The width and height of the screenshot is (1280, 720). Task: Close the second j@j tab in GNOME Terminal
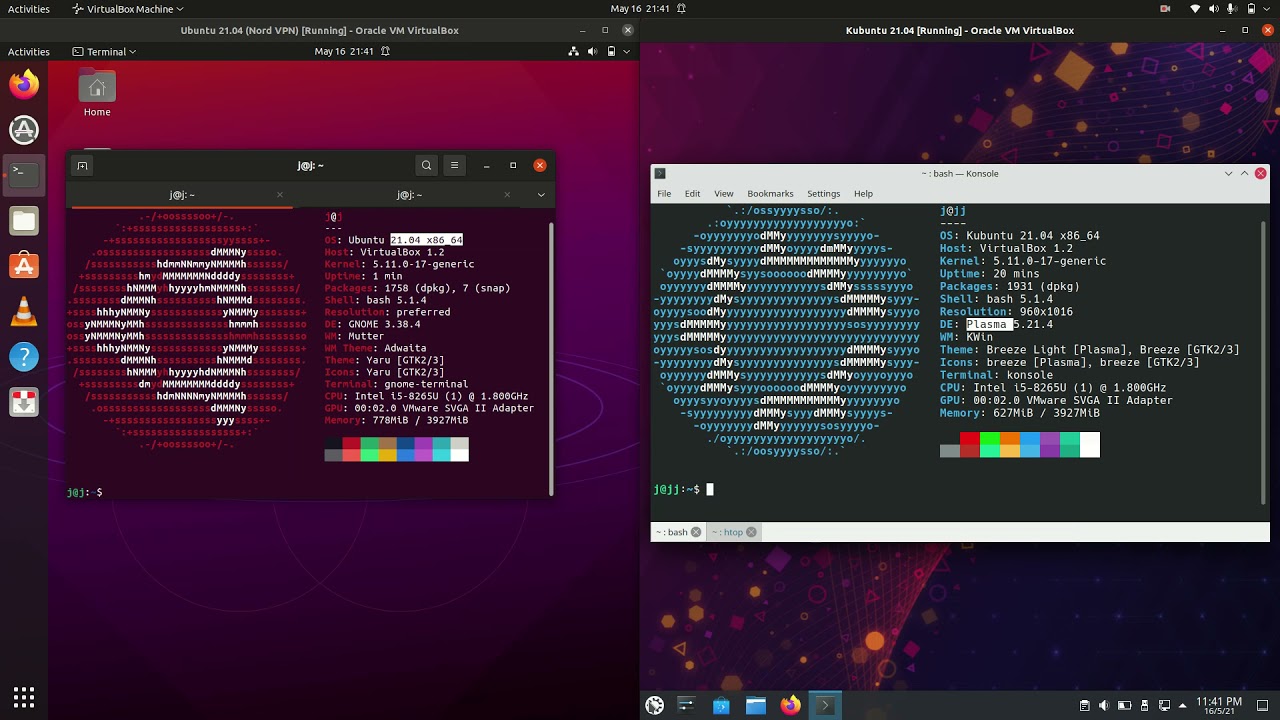pos(508,195)
